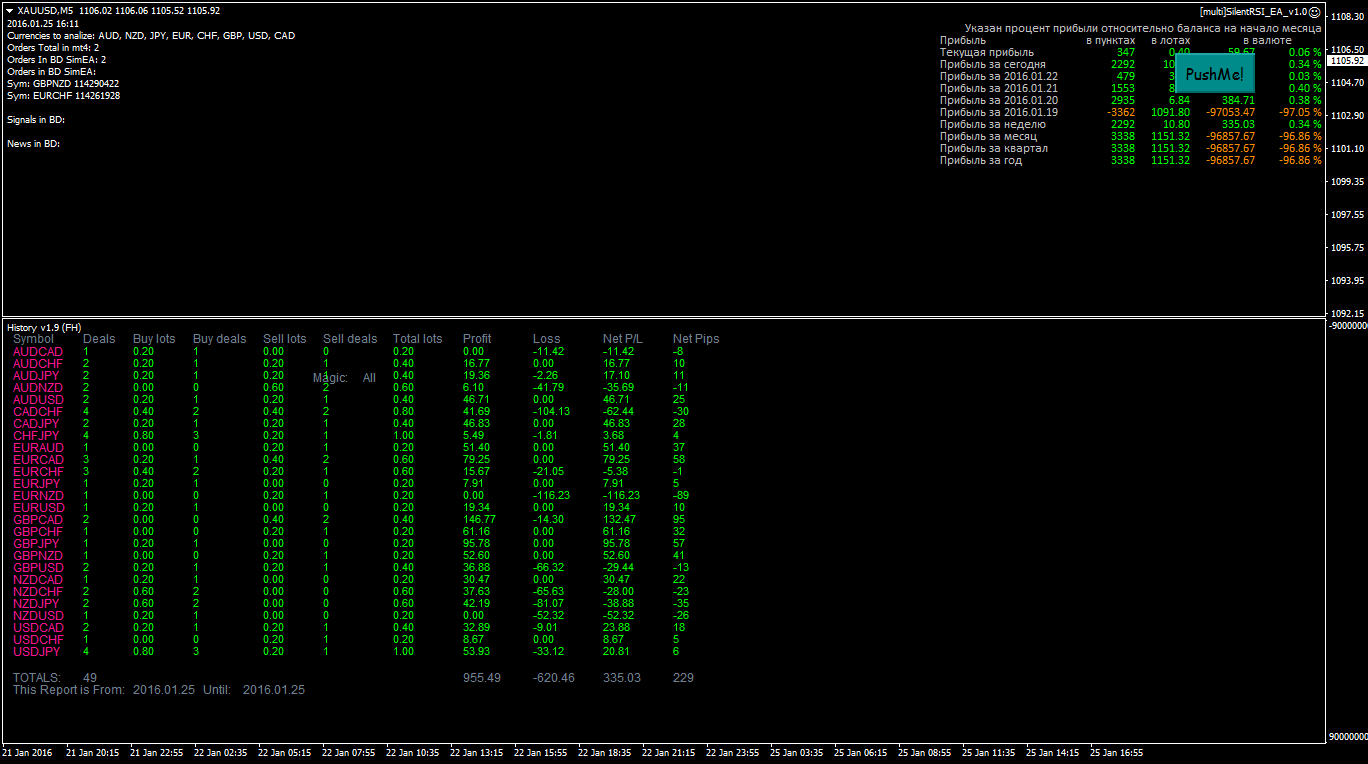Viewport: 1368px width, 764px height.
Task: Click the smiley face expert advisor icon
Action: pyautogui.click(x=1315, y=12)
